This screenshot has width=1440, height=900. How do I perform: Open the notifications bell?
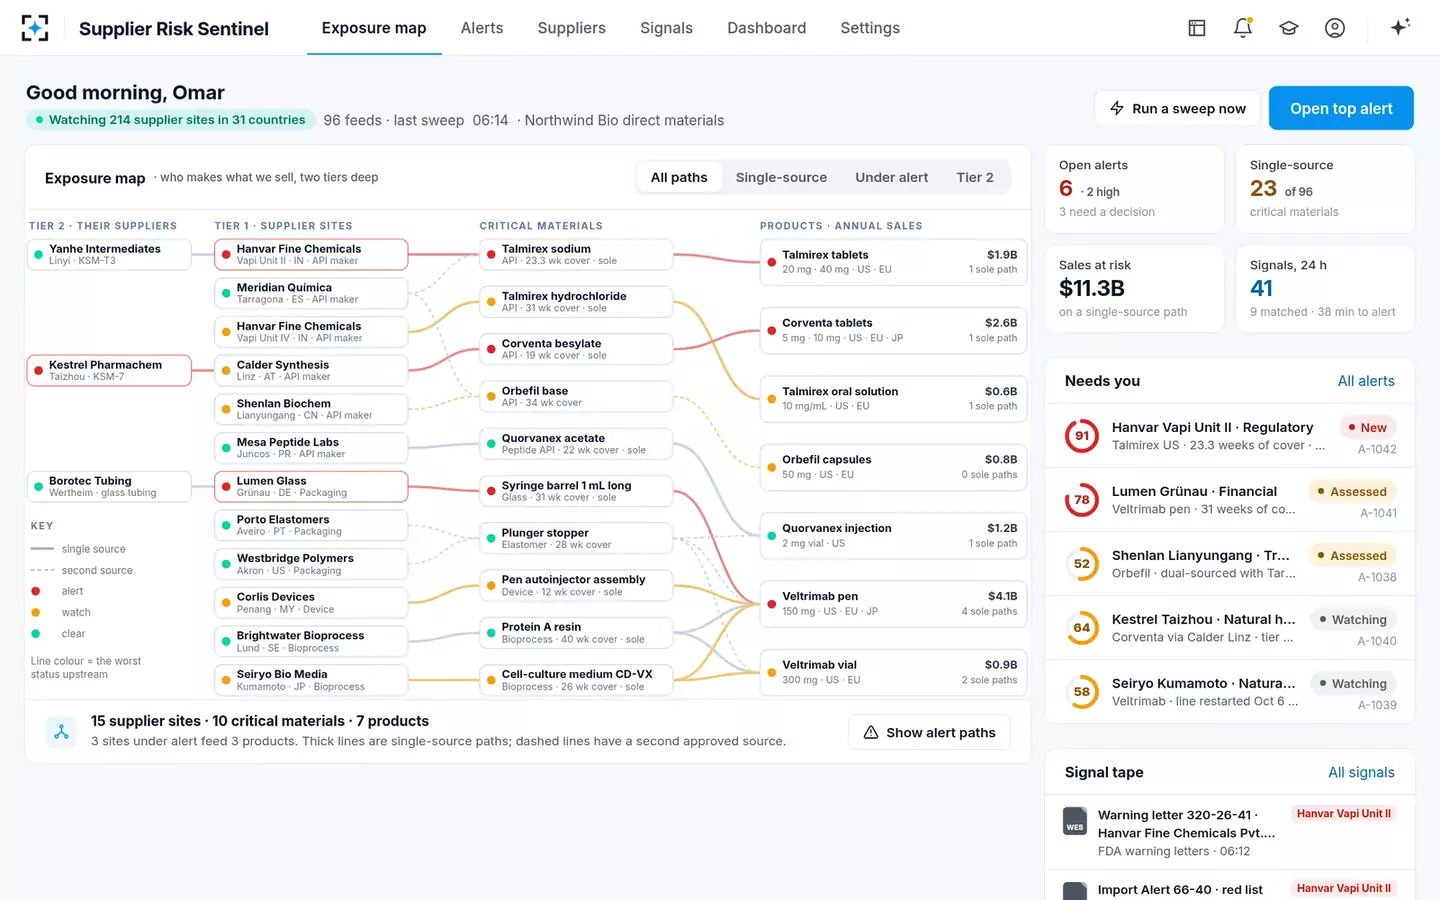[x=1243, y=28]
